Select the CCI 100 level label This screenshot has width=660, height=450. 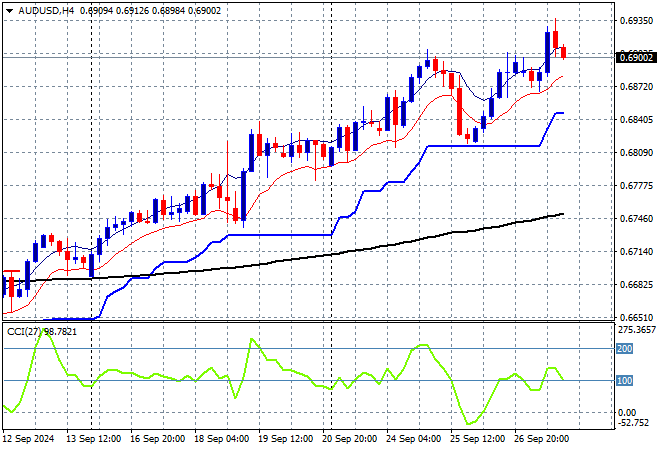click(x=625, y=381)
